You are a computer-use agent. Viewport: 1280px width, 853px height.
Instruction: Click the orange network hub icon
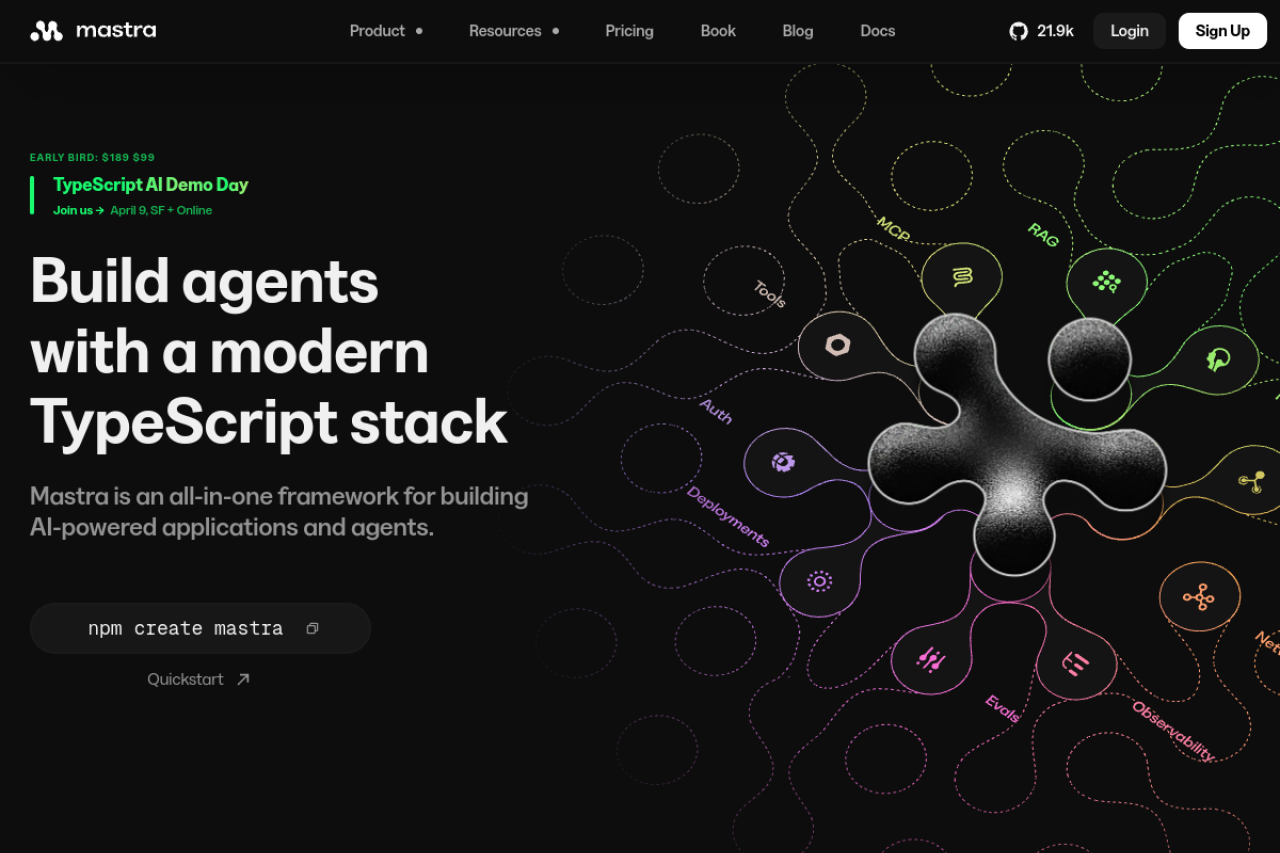[1198, 597]
